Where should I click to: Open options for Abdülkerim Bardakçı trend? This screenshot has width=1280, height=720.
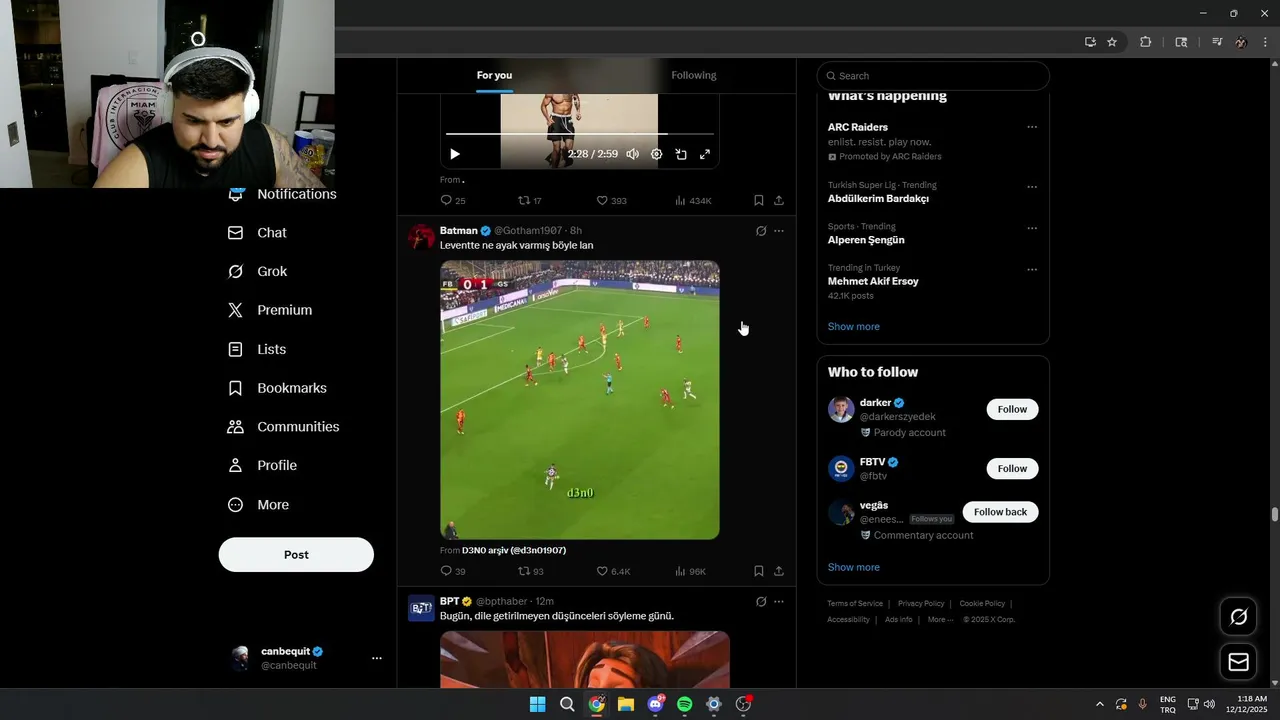[1032, 187]
